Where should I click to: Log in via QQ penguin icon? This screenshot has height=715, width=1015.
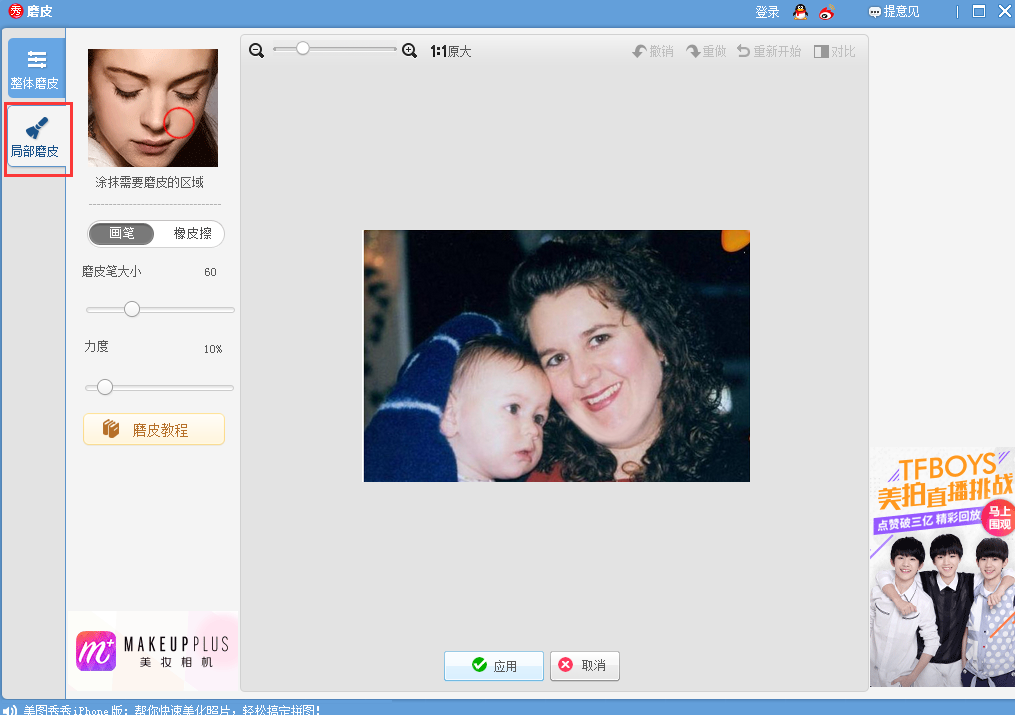(801, 12)
